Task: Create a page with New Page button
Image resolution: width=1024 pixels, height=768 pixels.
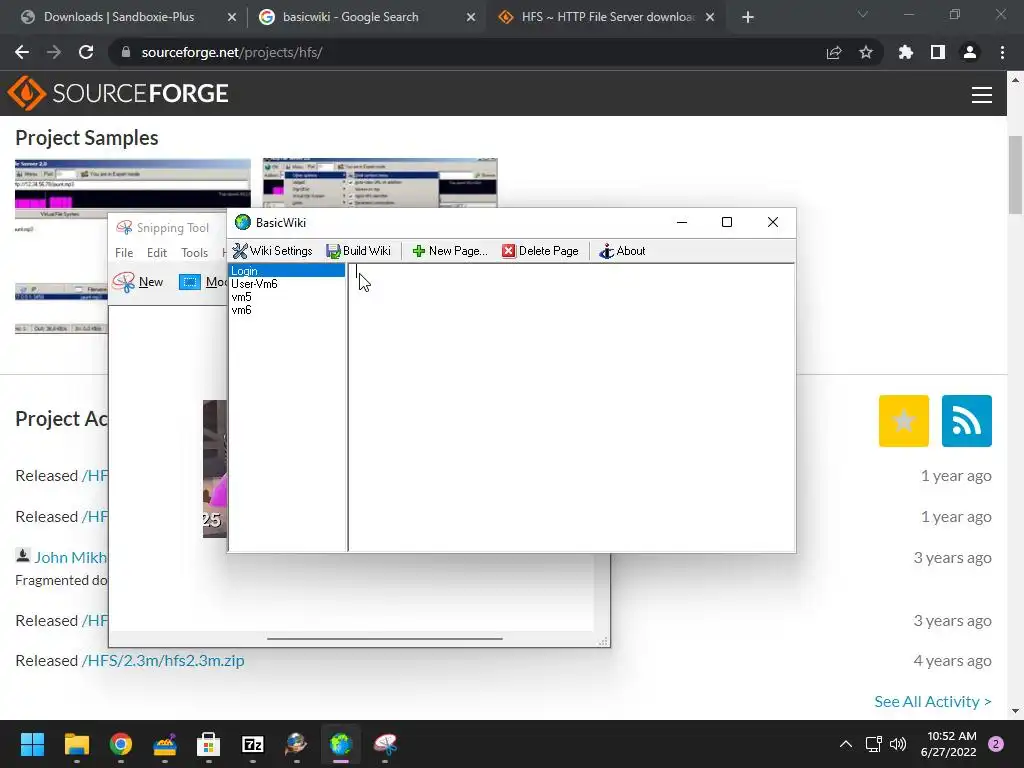Action: click(450, 251)
